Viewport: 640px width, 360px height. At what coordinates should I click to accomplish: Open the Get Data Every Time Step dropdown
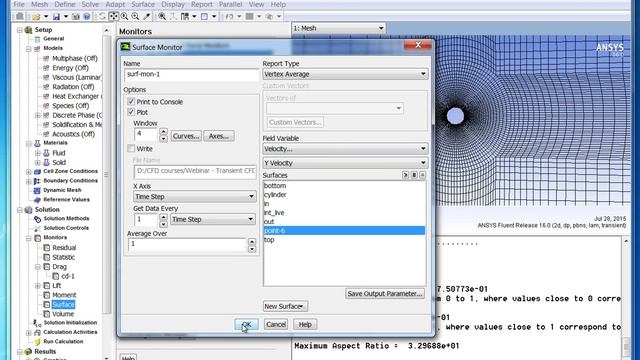213,219
